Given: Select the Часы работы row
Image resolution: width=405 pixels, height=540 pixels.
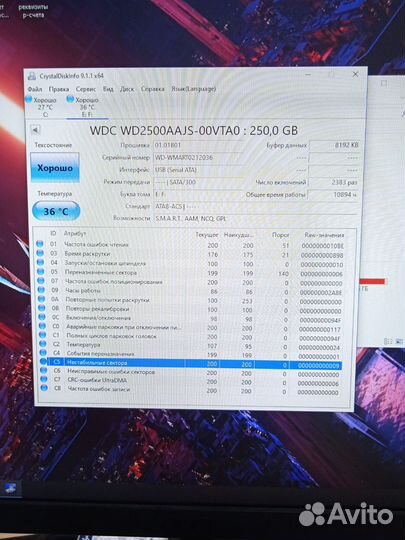Looking at the screenshot, I should (190, 291).
